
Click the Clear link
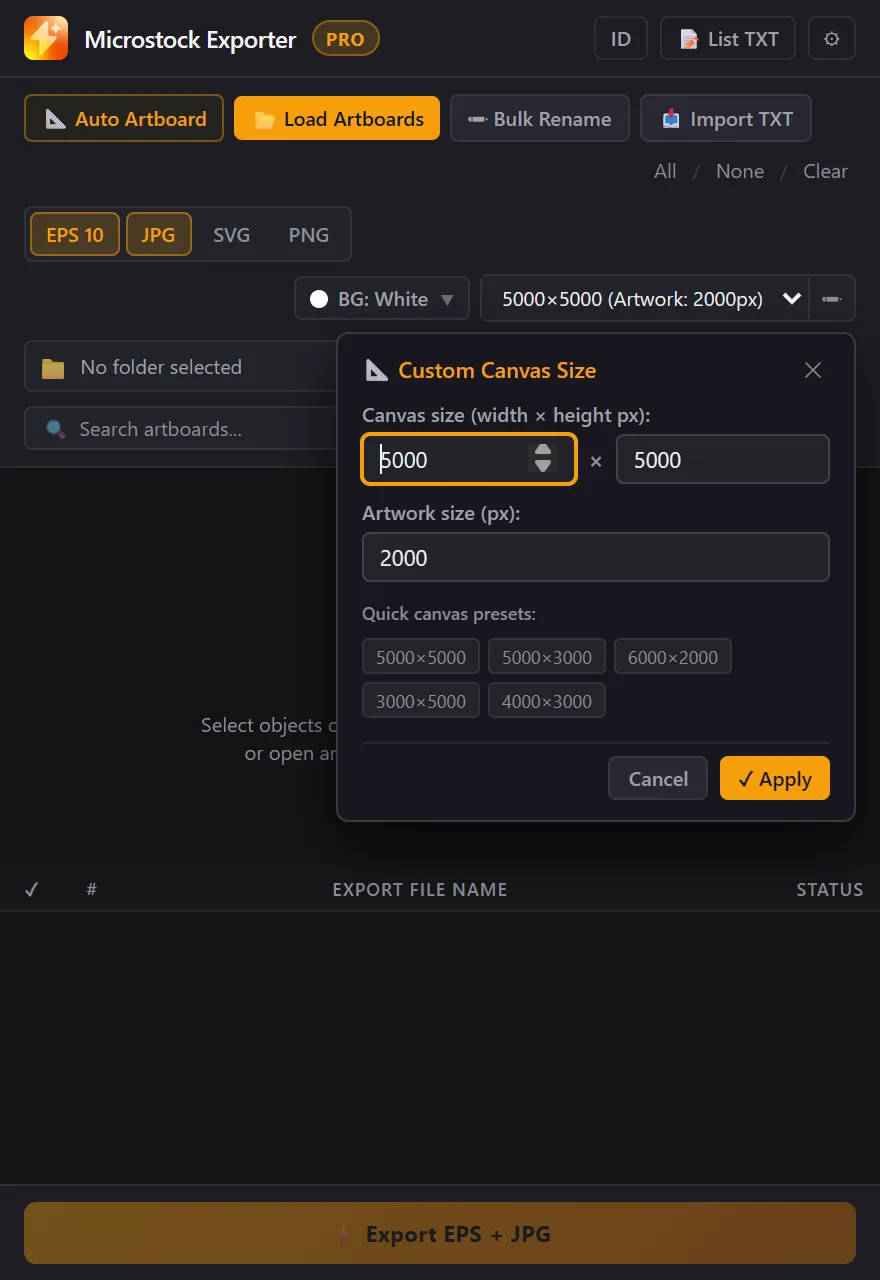click(825, 171)
